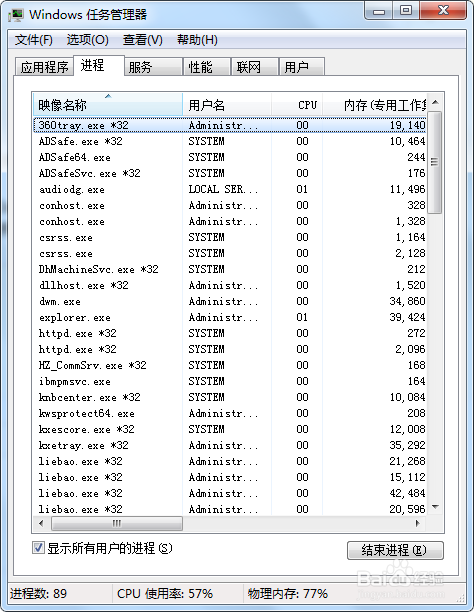Sort by CPU column header

[297, 105]
